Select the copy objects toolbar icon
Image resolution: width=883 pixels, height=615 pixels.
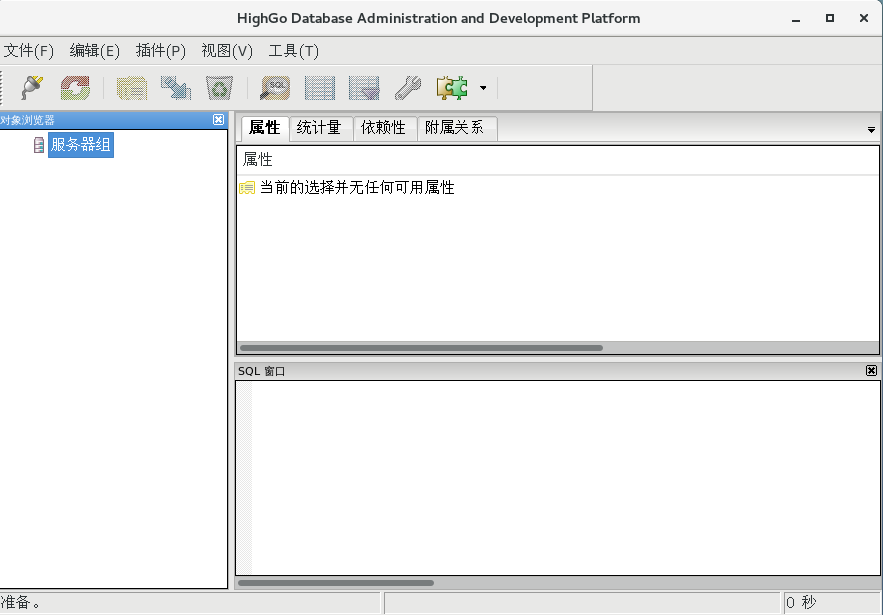[x=131, y=87]
